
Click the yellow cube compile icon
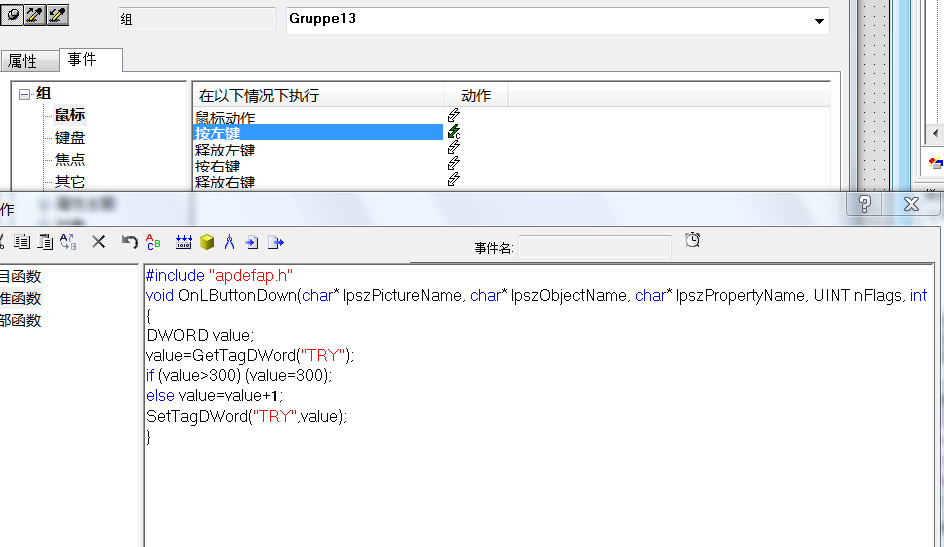207,241
